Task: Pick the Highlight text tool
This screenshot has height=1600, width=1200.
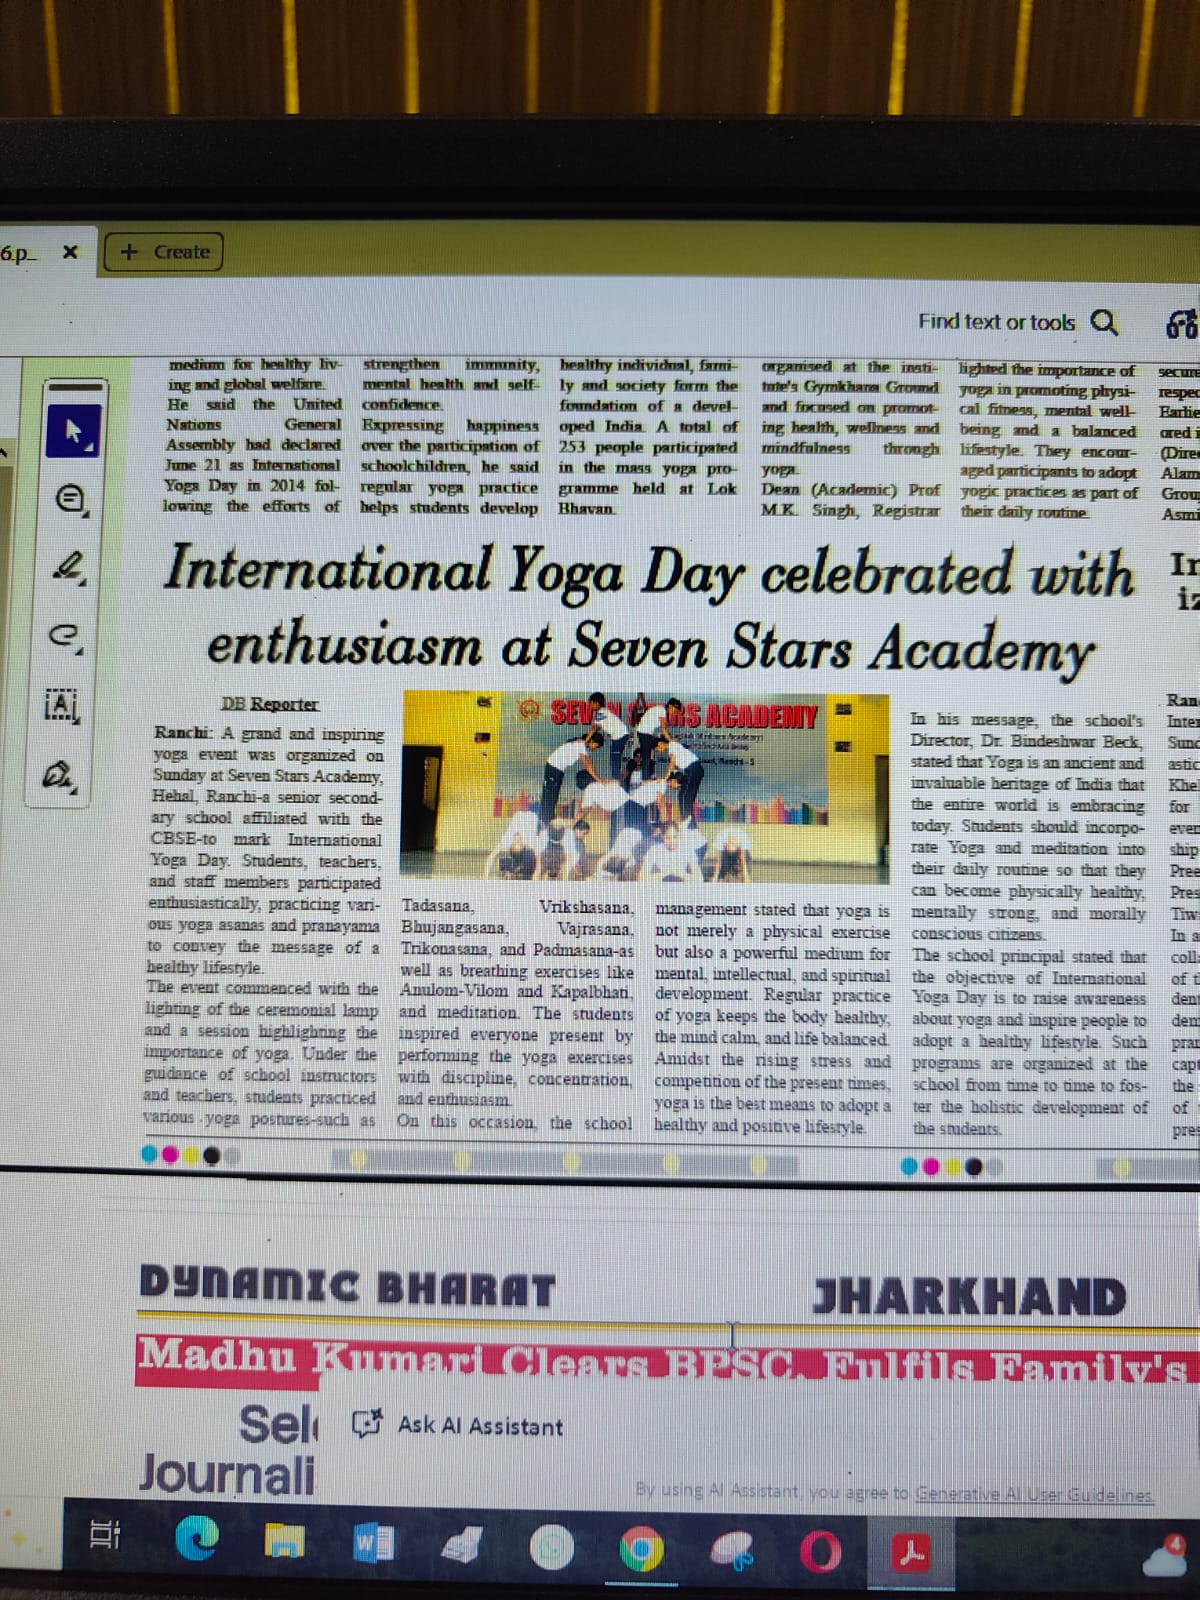Action: tap(70, 569)
